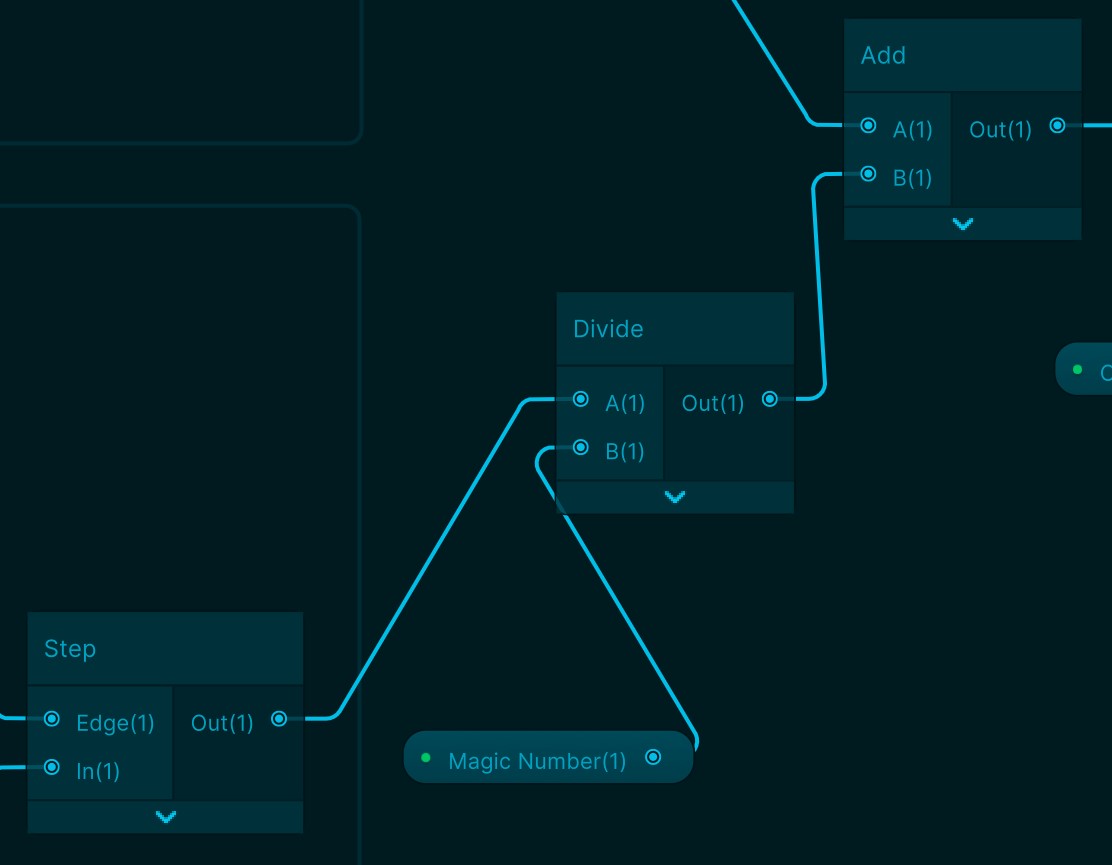Collapse the Add node via its chevron
The image size is (1112, 865).
(x=962, y=224)
